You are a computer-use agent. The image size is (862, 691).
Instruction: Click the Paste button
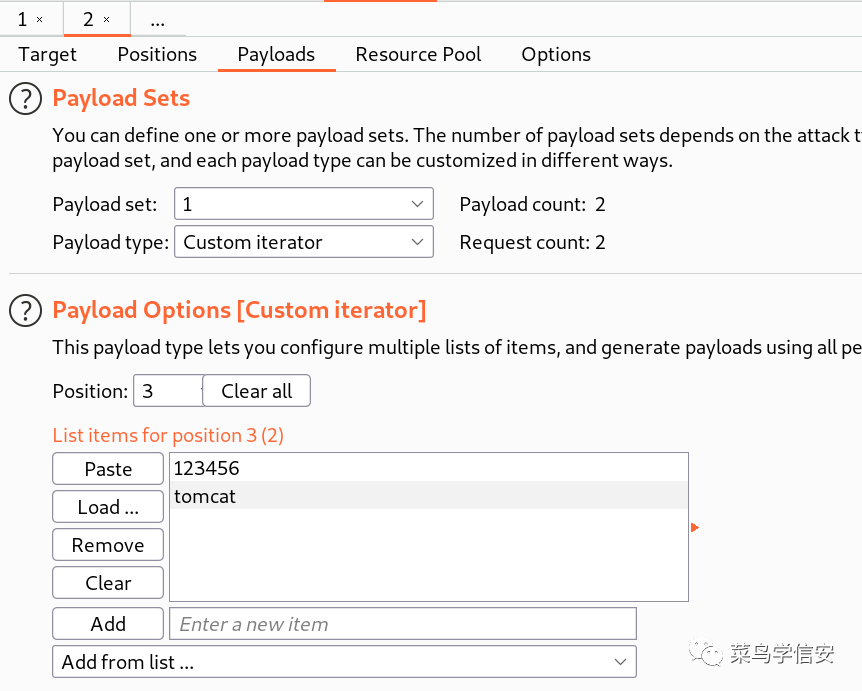108,469
